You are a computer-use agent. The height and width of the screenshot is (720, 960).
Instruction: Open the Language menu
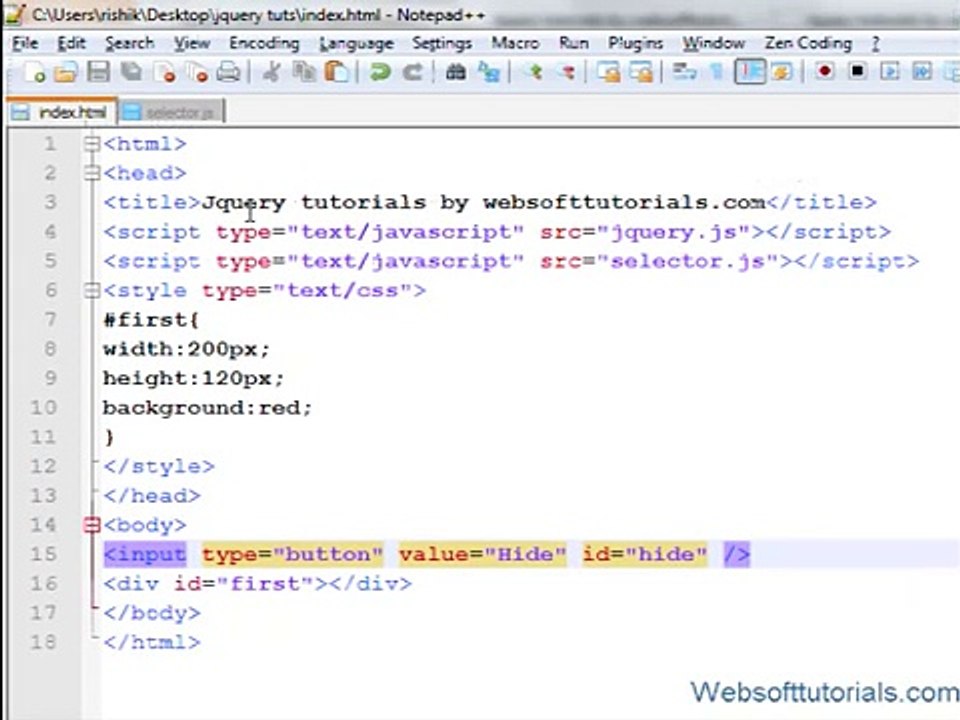pyautogui.click(x=356, y=43)
